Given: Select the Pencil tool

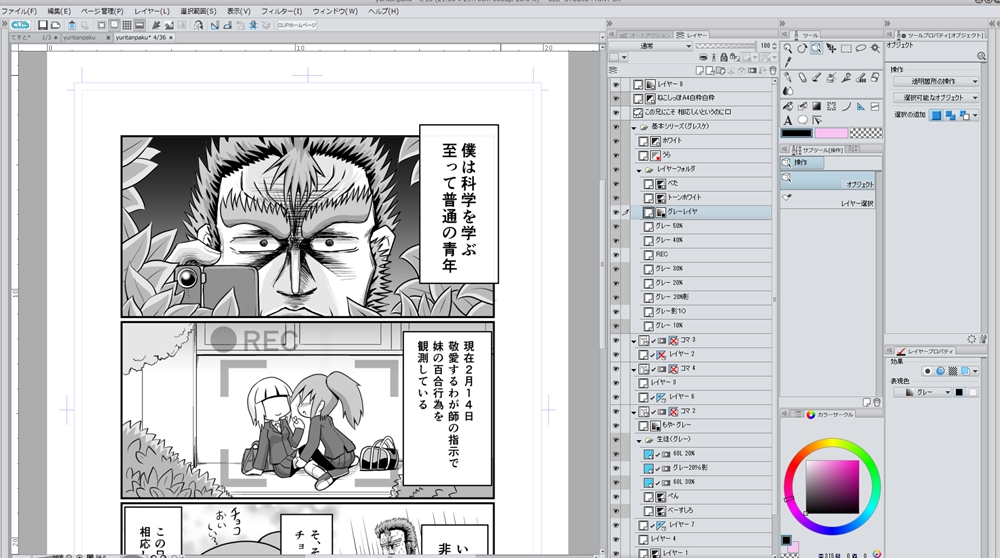Looking at the screenshot, I should (802, 77).
